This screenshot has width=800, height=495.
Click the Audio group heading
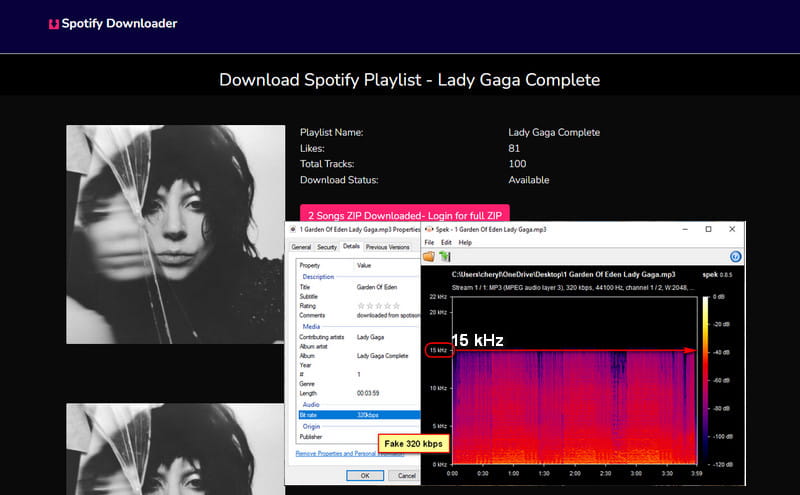(x=311, y=405)
